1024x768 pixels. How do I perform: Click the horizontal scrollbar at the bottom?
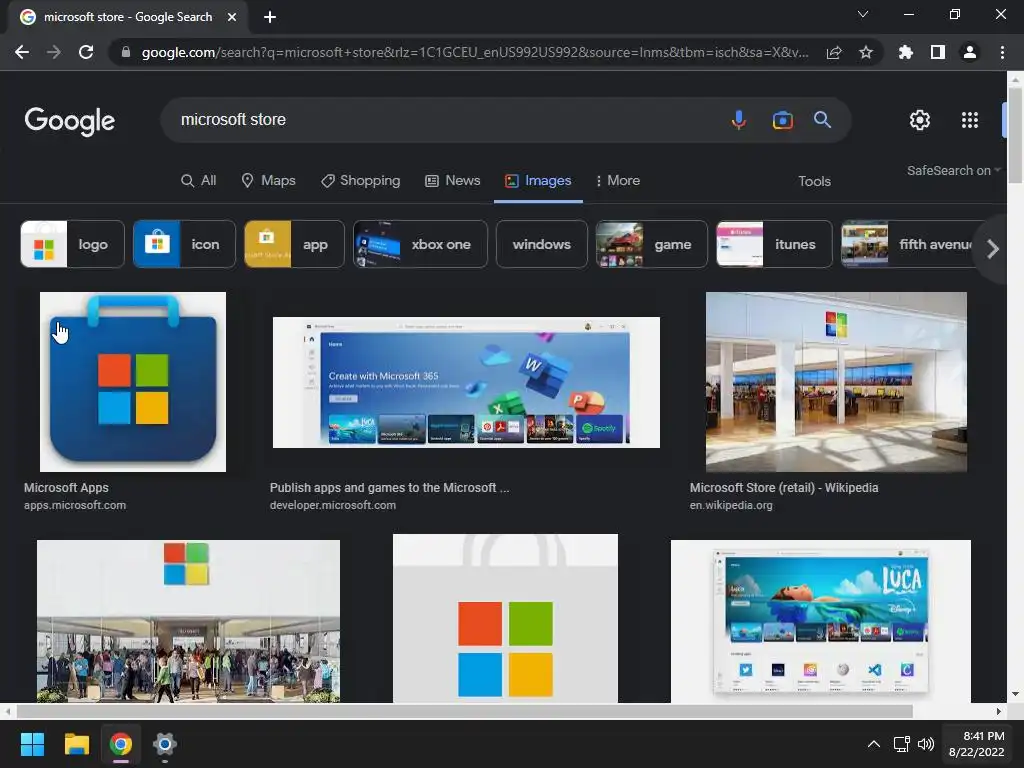pyautogui.click(x=464, y=711)
